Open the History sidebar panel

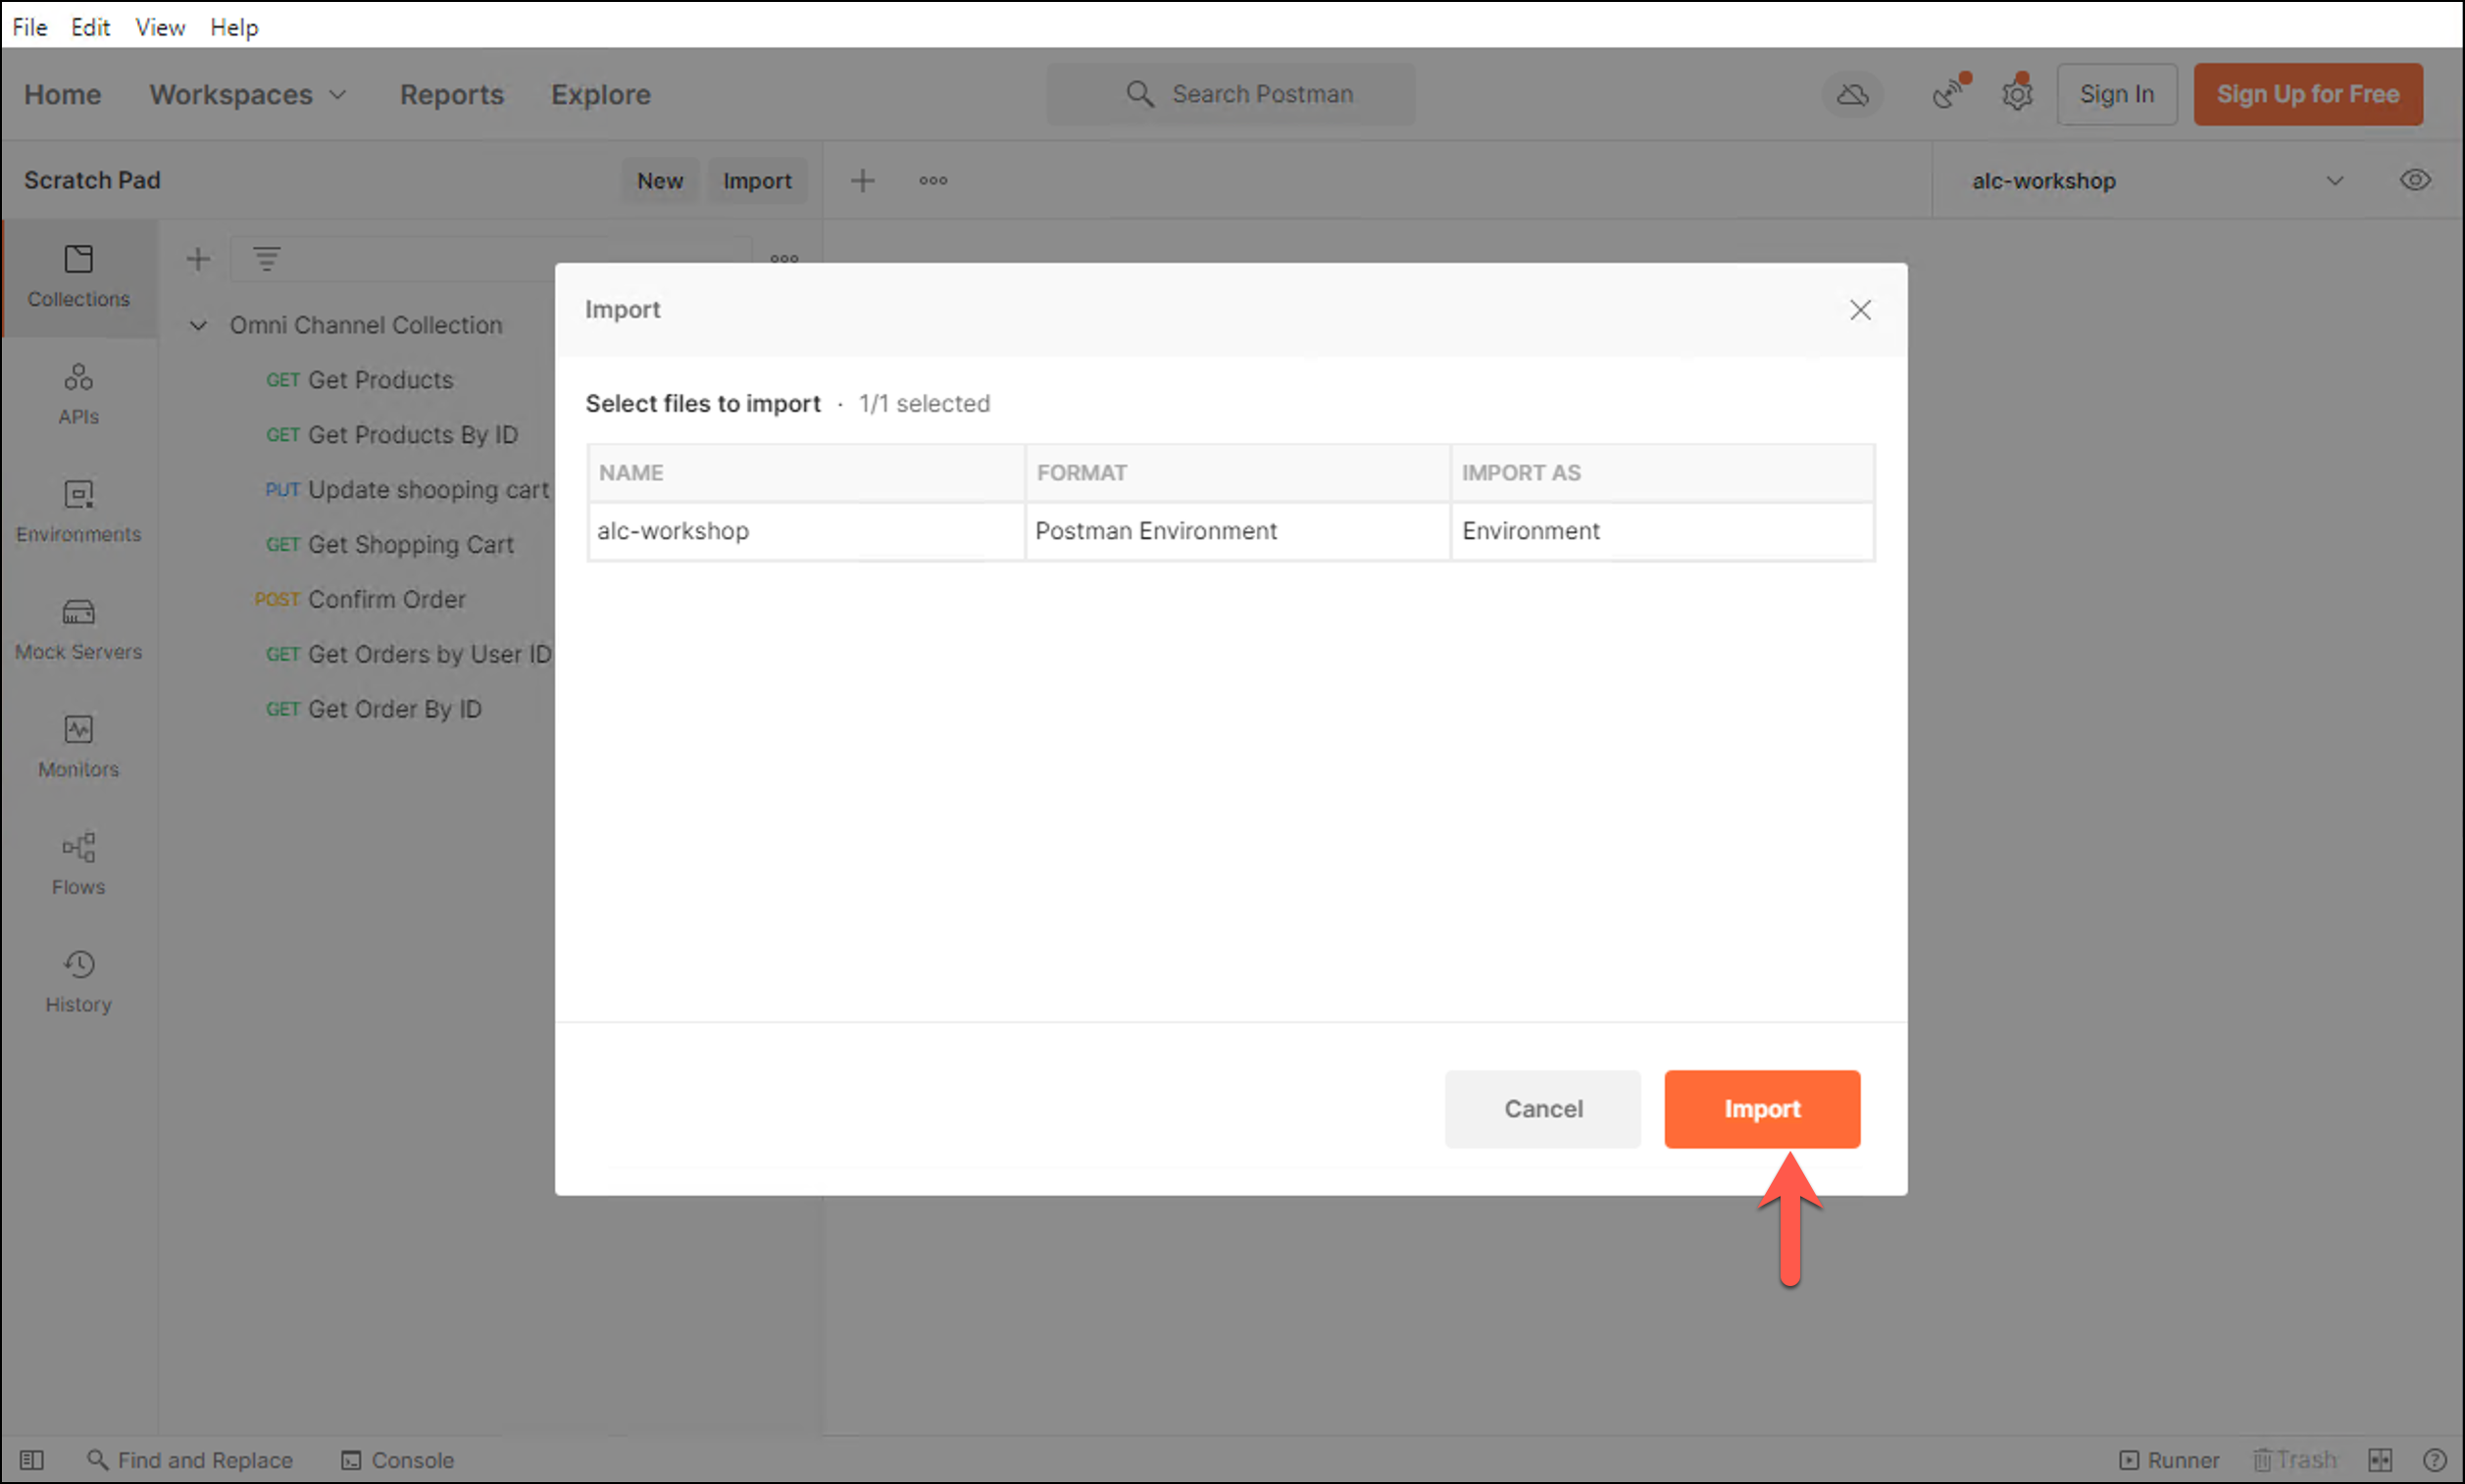coord(78,981)
